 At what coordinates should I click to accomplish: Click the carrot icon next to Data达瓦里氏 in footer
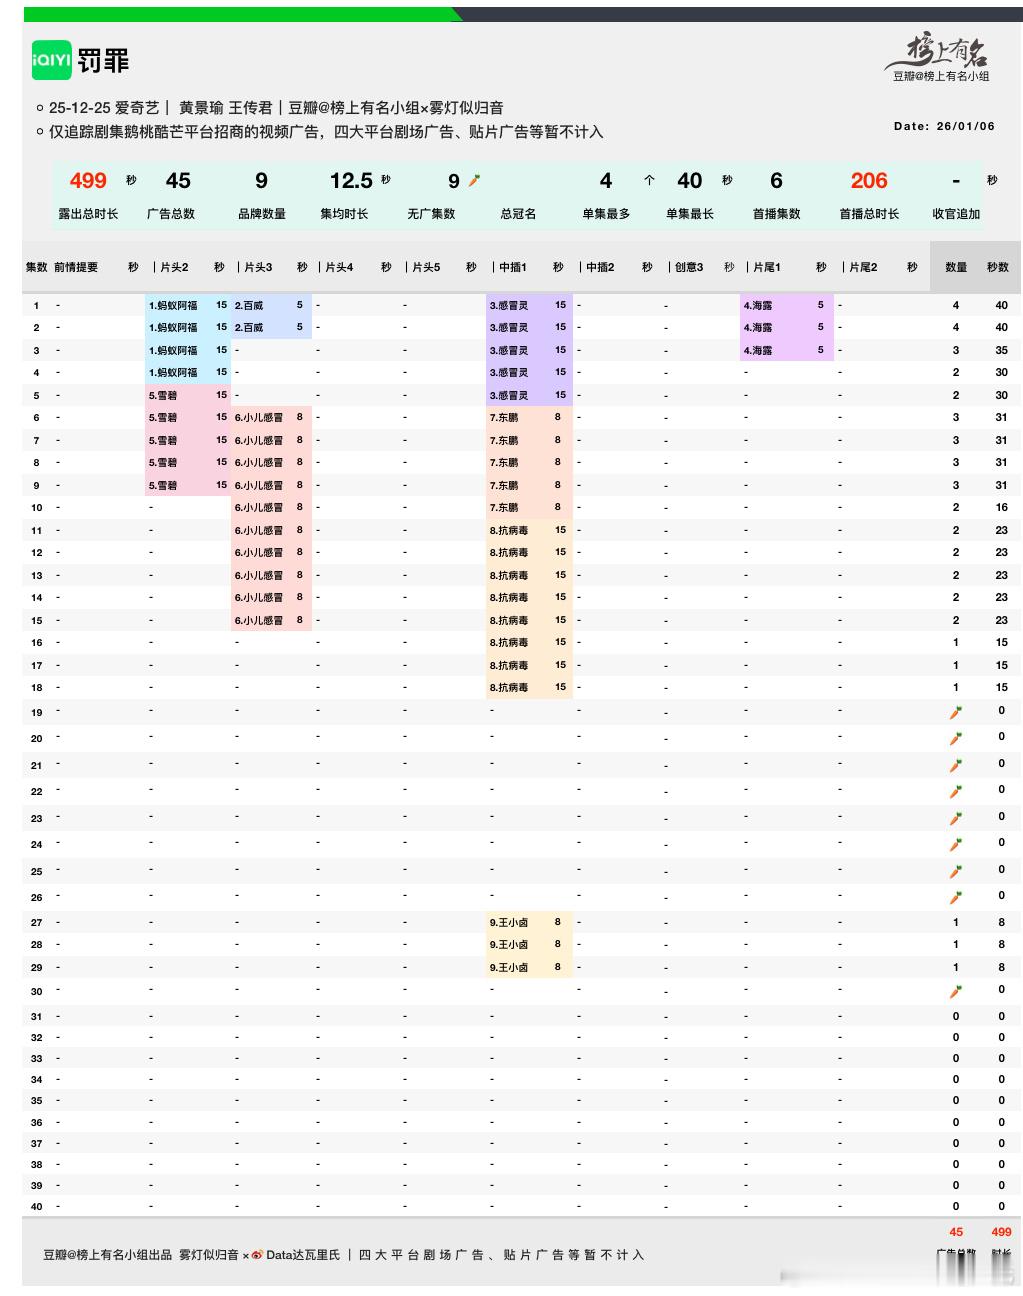pyautogui.click(x=259, y=1252)
